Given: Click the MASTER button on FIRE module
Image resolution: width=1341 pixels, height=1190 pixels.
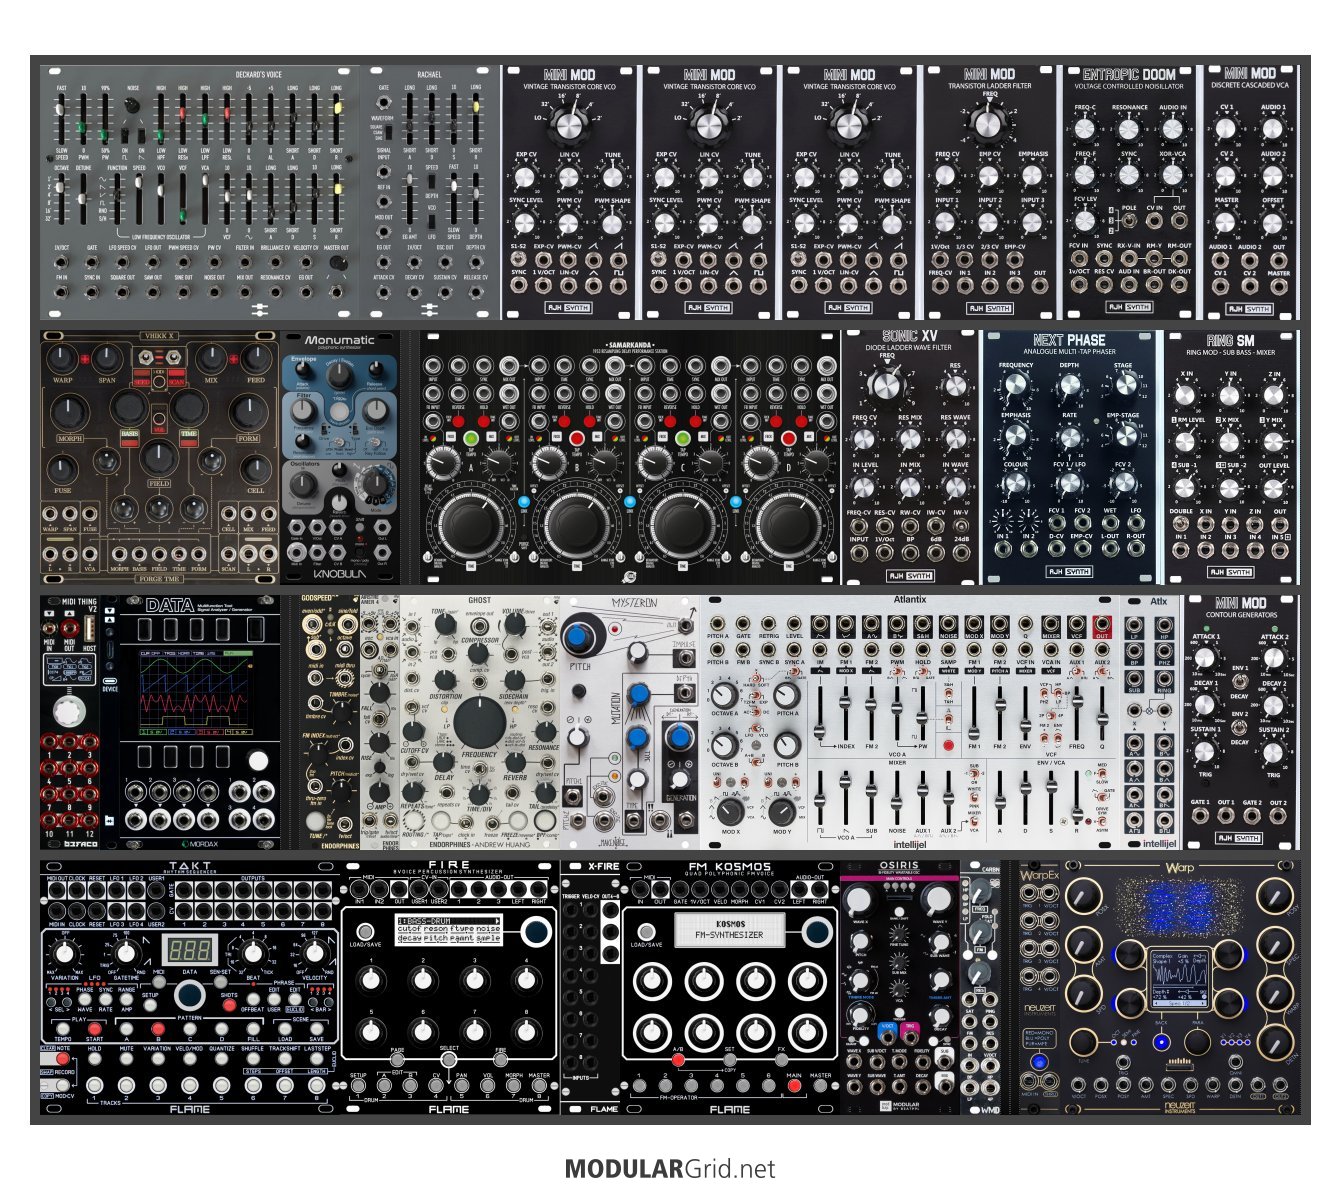Looking at the screenshot, I should click(x=539, y=1085).
